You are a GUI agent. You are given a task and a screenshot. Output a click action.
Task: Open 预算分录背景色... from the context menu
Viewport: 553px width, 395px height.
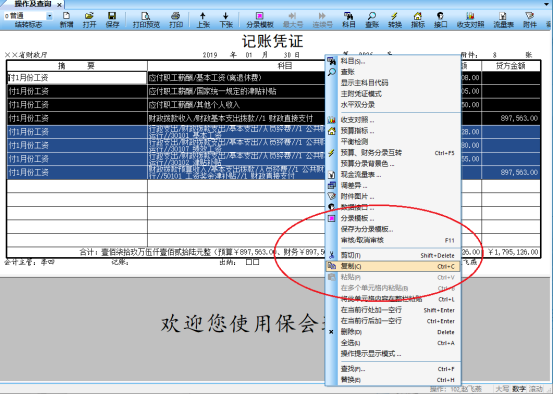point(394,164)
